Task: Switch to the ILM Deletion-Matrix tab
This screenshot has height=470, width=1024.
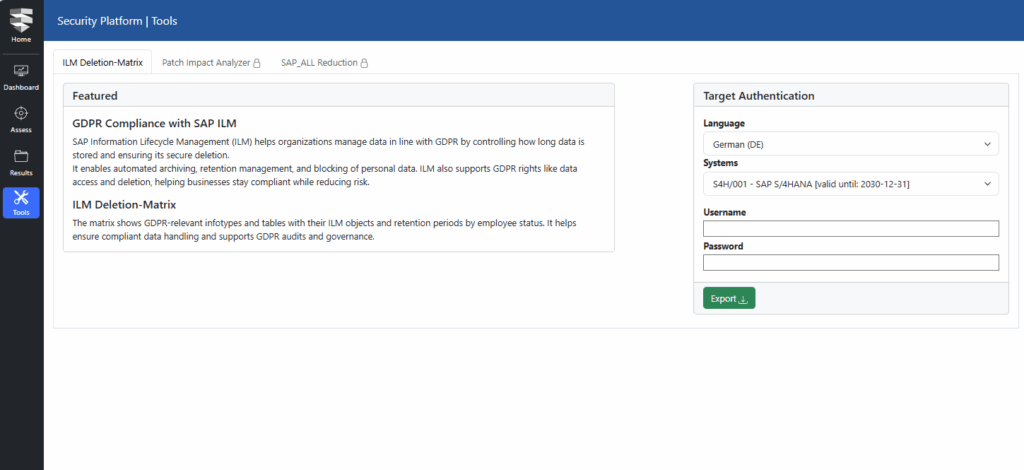Action: click(x=102, y=62)
